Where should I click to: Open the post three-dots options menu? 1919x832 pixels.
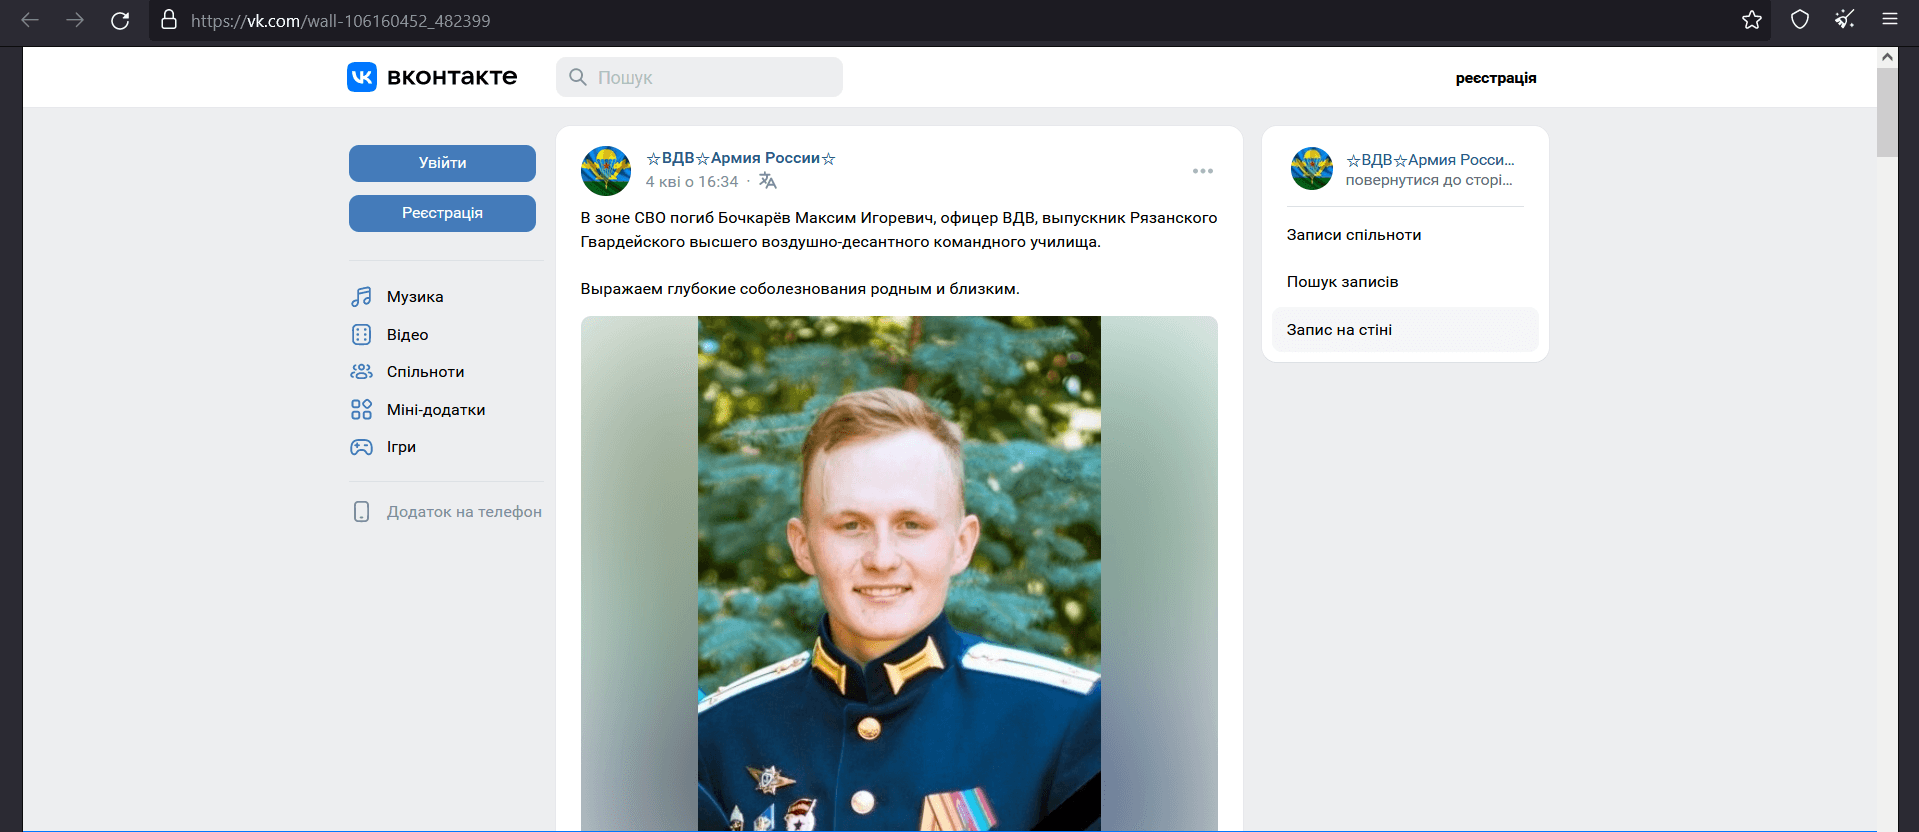1202,171
